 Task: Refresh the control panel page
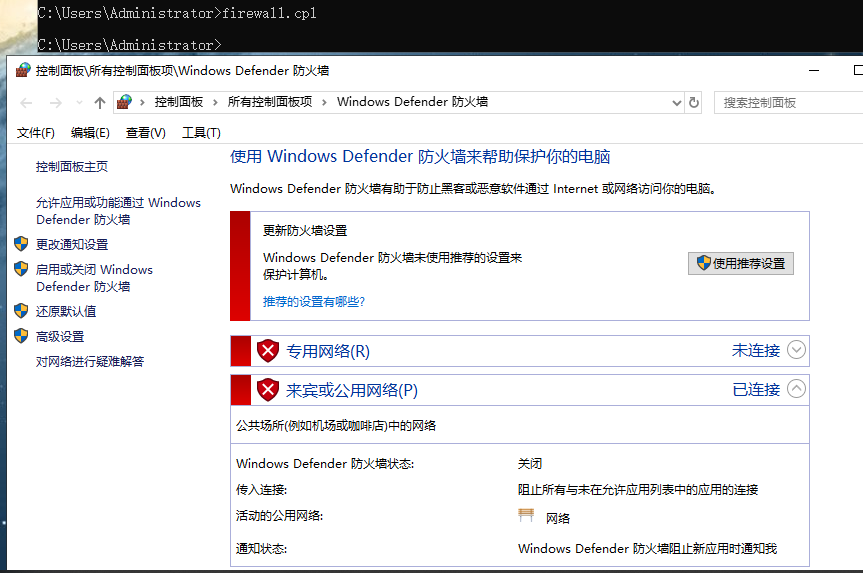click(694, 102)
